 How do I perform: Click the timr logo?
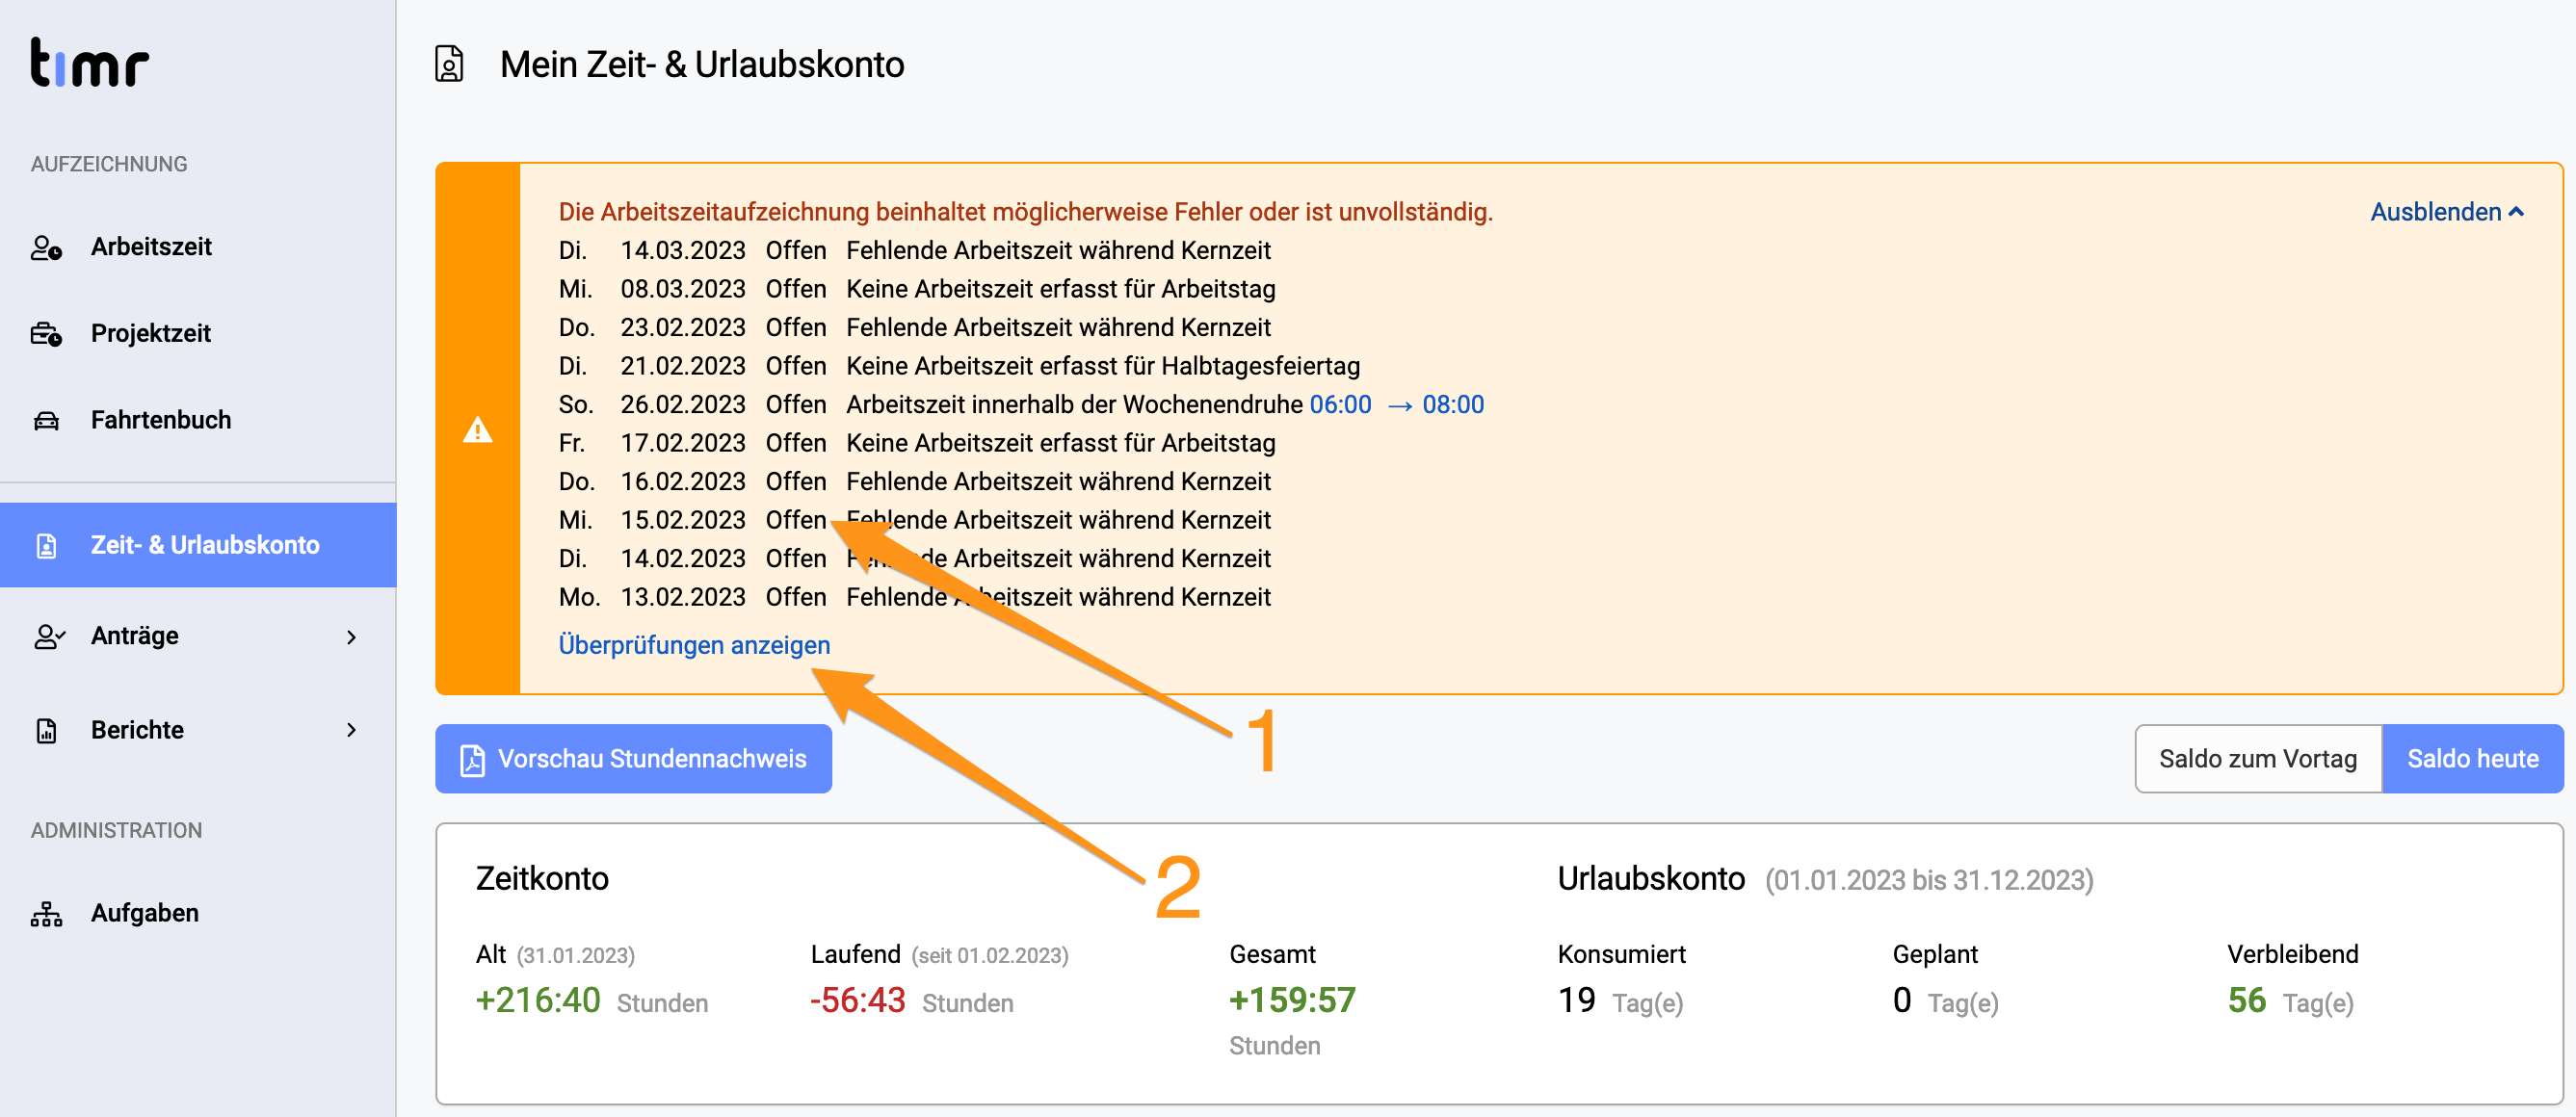[x=89, y=62]
